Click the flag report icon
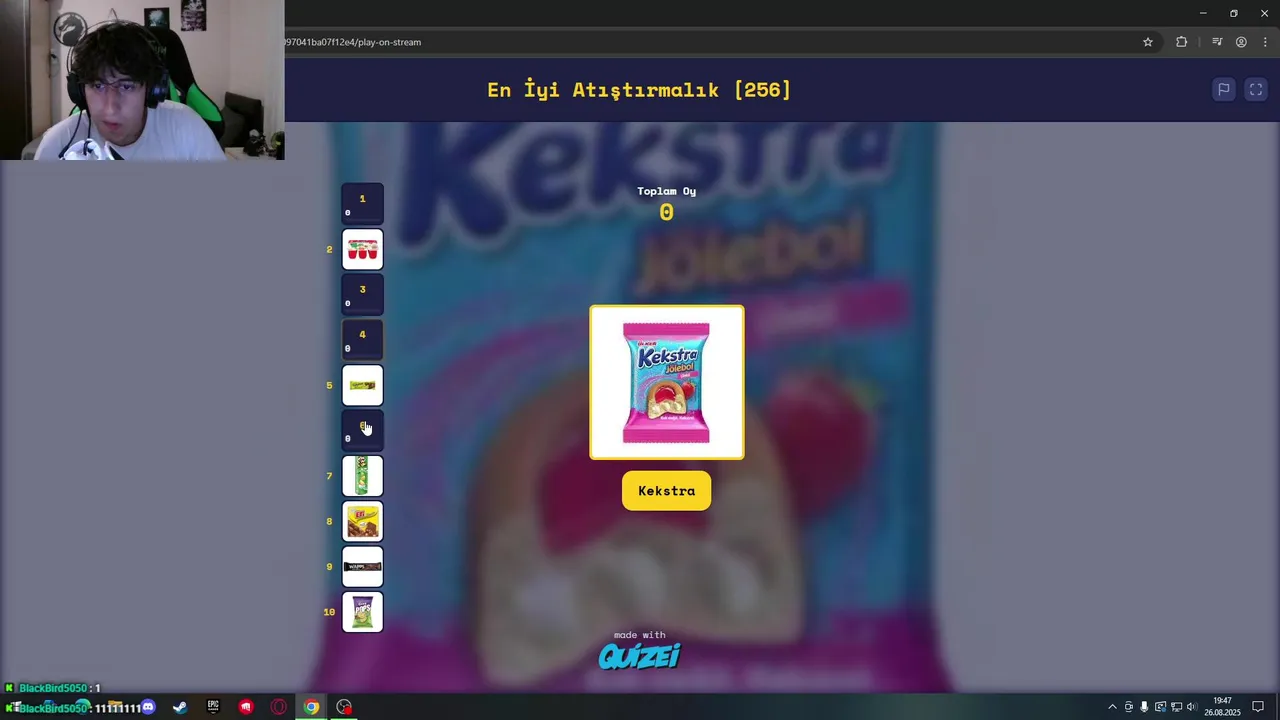 click(1223, 89)
